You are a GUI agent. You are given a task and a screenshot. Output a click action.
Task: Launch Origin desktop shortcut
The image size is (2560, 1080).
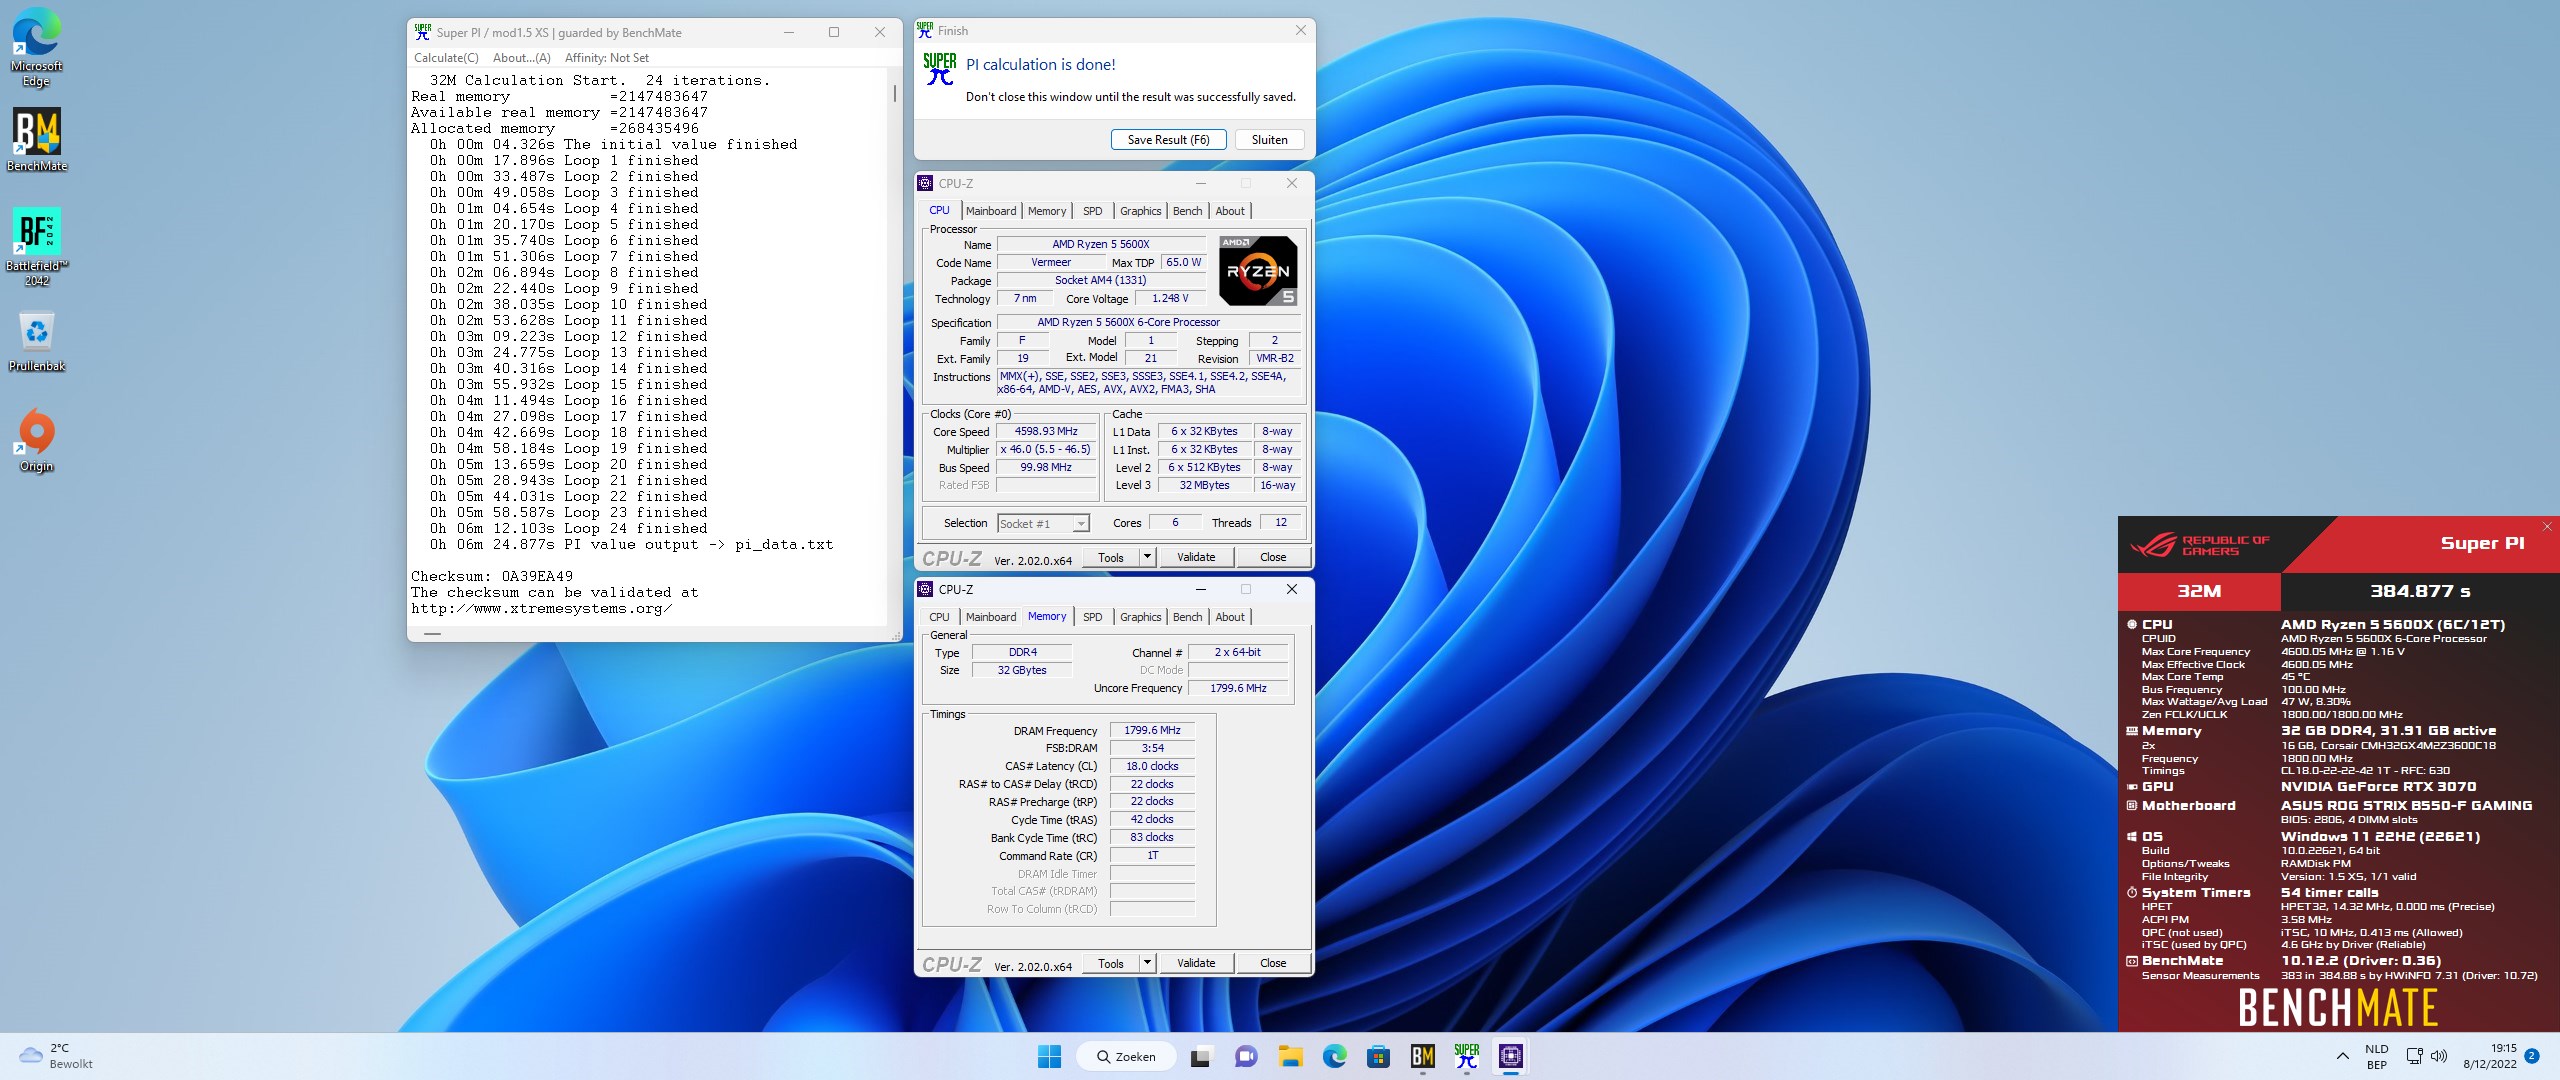pyautogui.click(x=36, y=440)
